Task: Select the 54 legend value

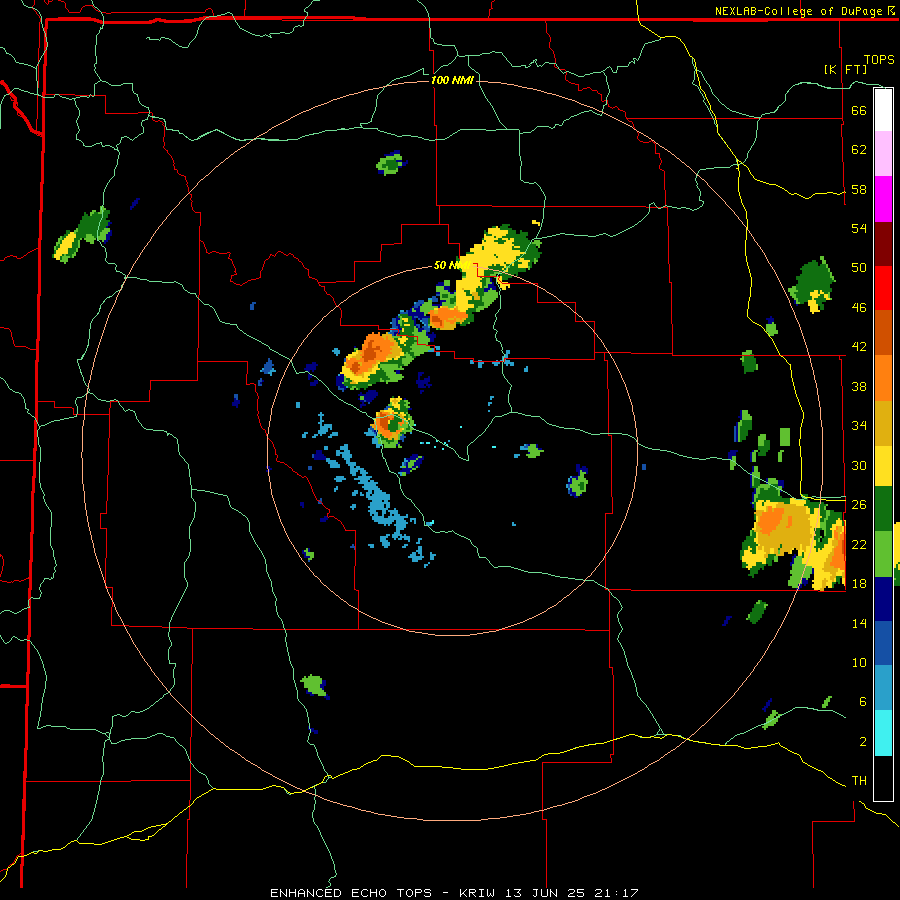Action: pos(859,228)
